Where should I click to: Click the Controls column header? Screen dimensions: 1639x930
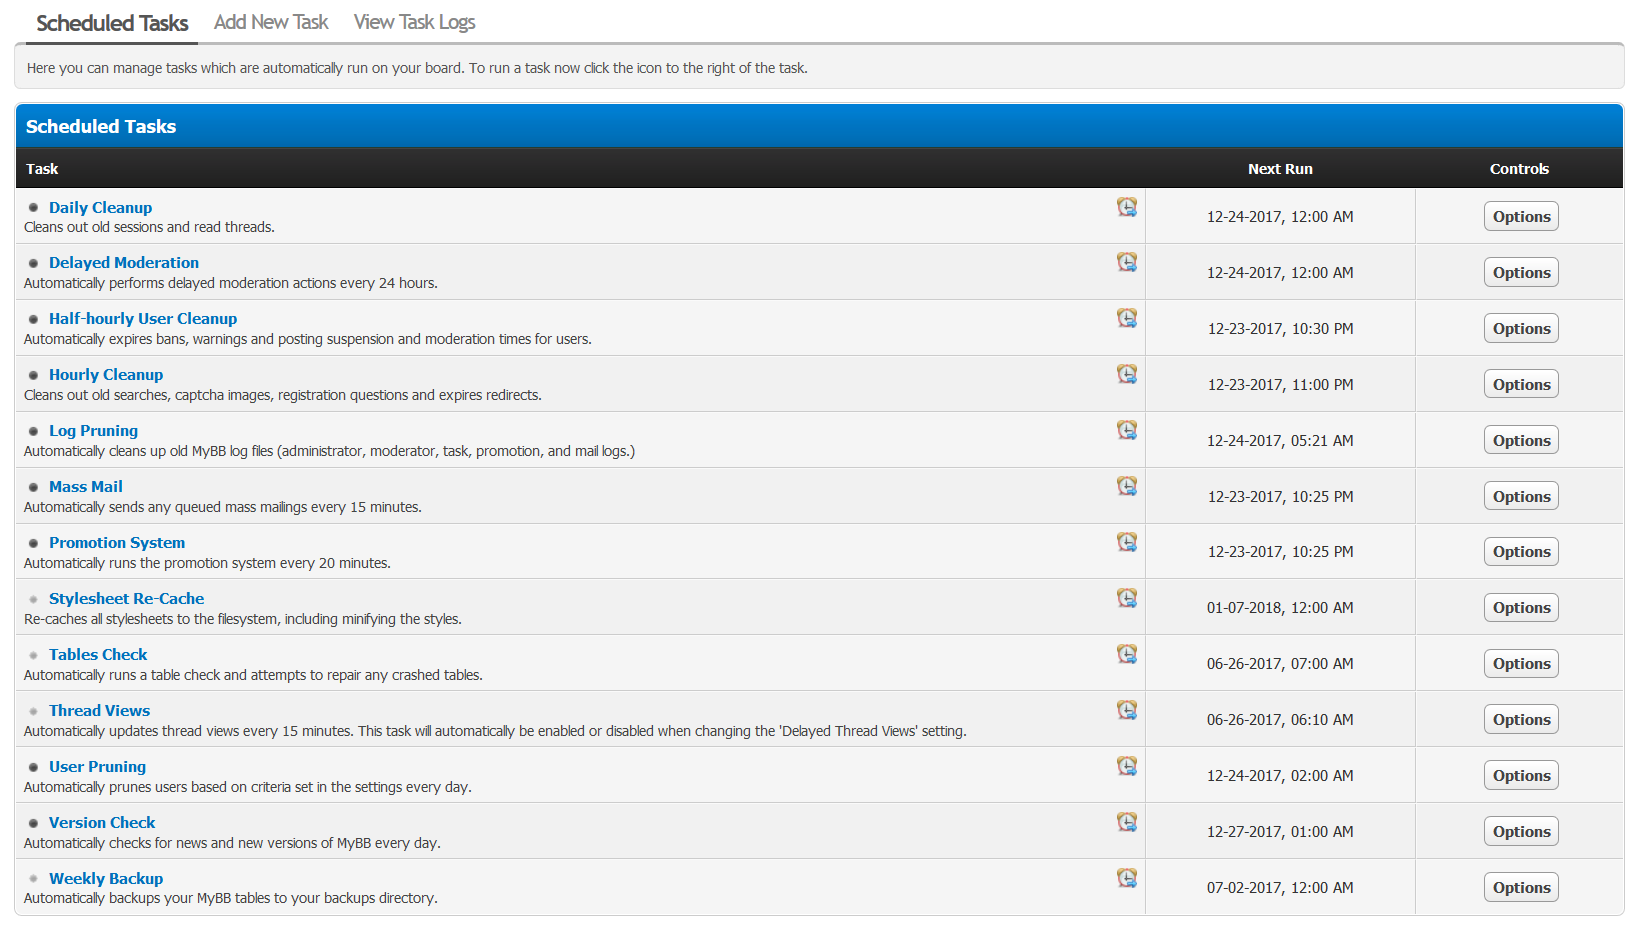(x=1519, y=169)
